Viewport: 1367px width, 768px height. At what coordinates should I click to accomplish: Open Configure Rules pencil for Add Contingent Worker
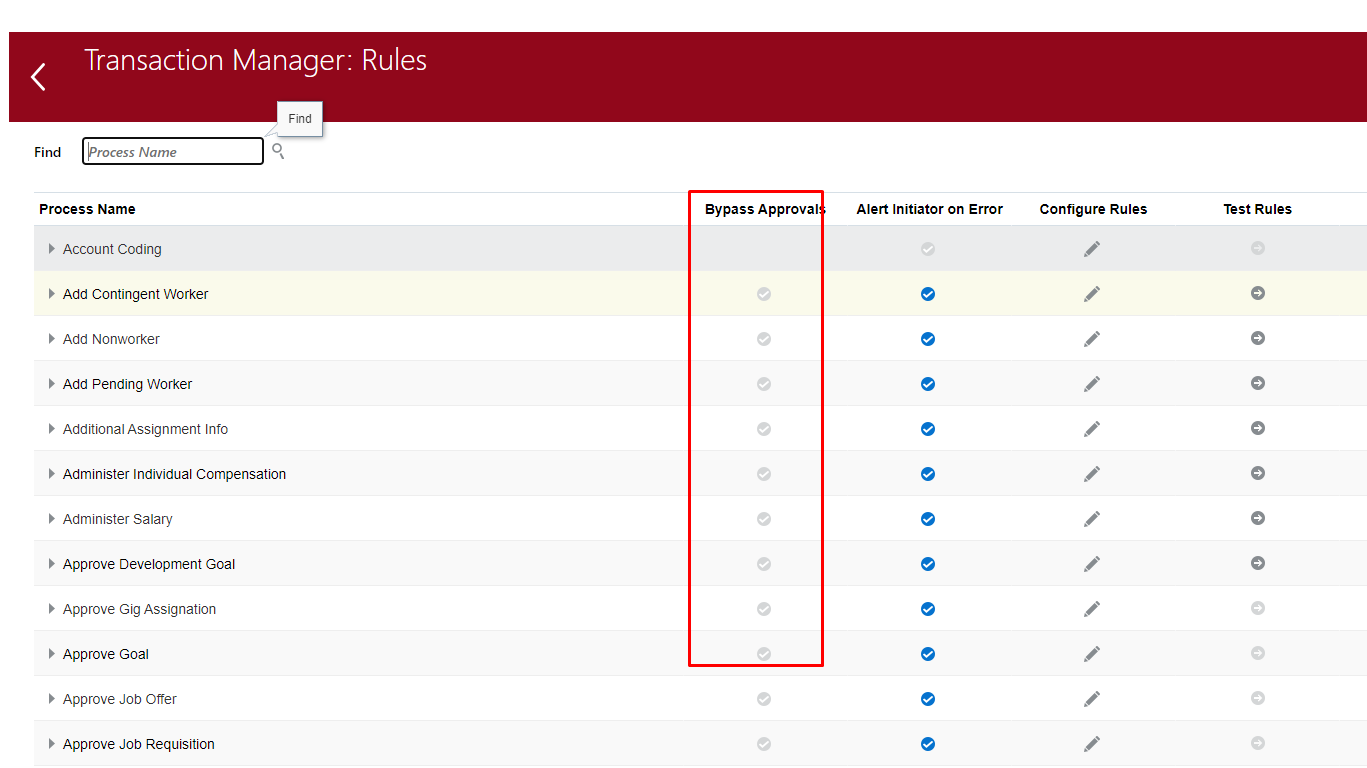click(1091, 294)
